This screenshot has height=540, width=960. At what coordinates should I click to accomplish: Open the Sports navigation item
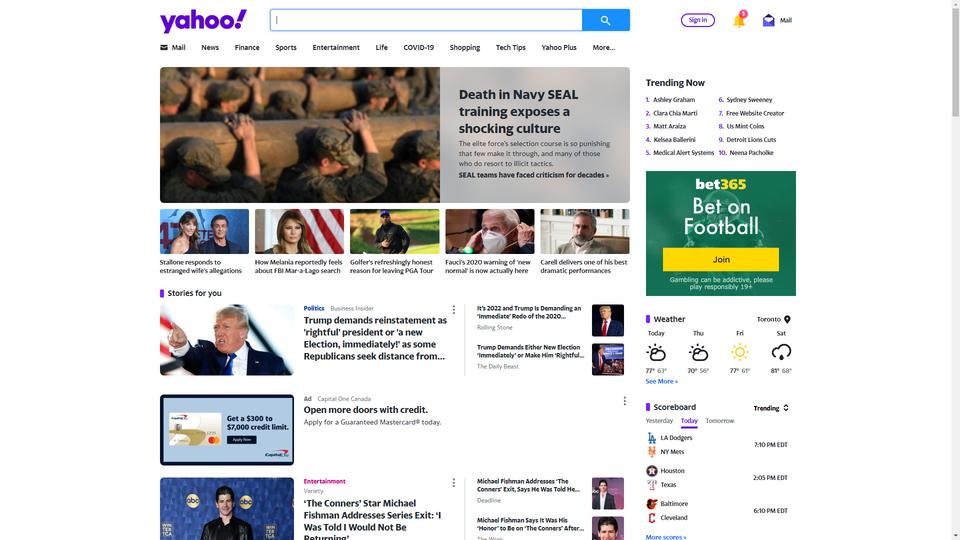[x=286, y=47]
